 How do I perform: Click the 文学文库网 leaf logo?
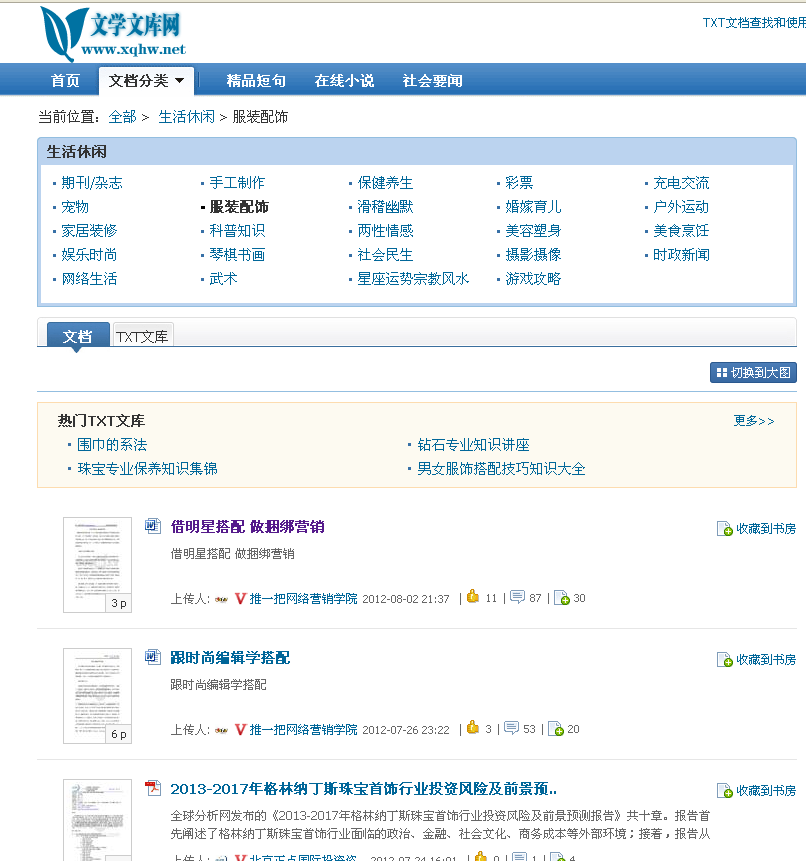coord(58,33)
